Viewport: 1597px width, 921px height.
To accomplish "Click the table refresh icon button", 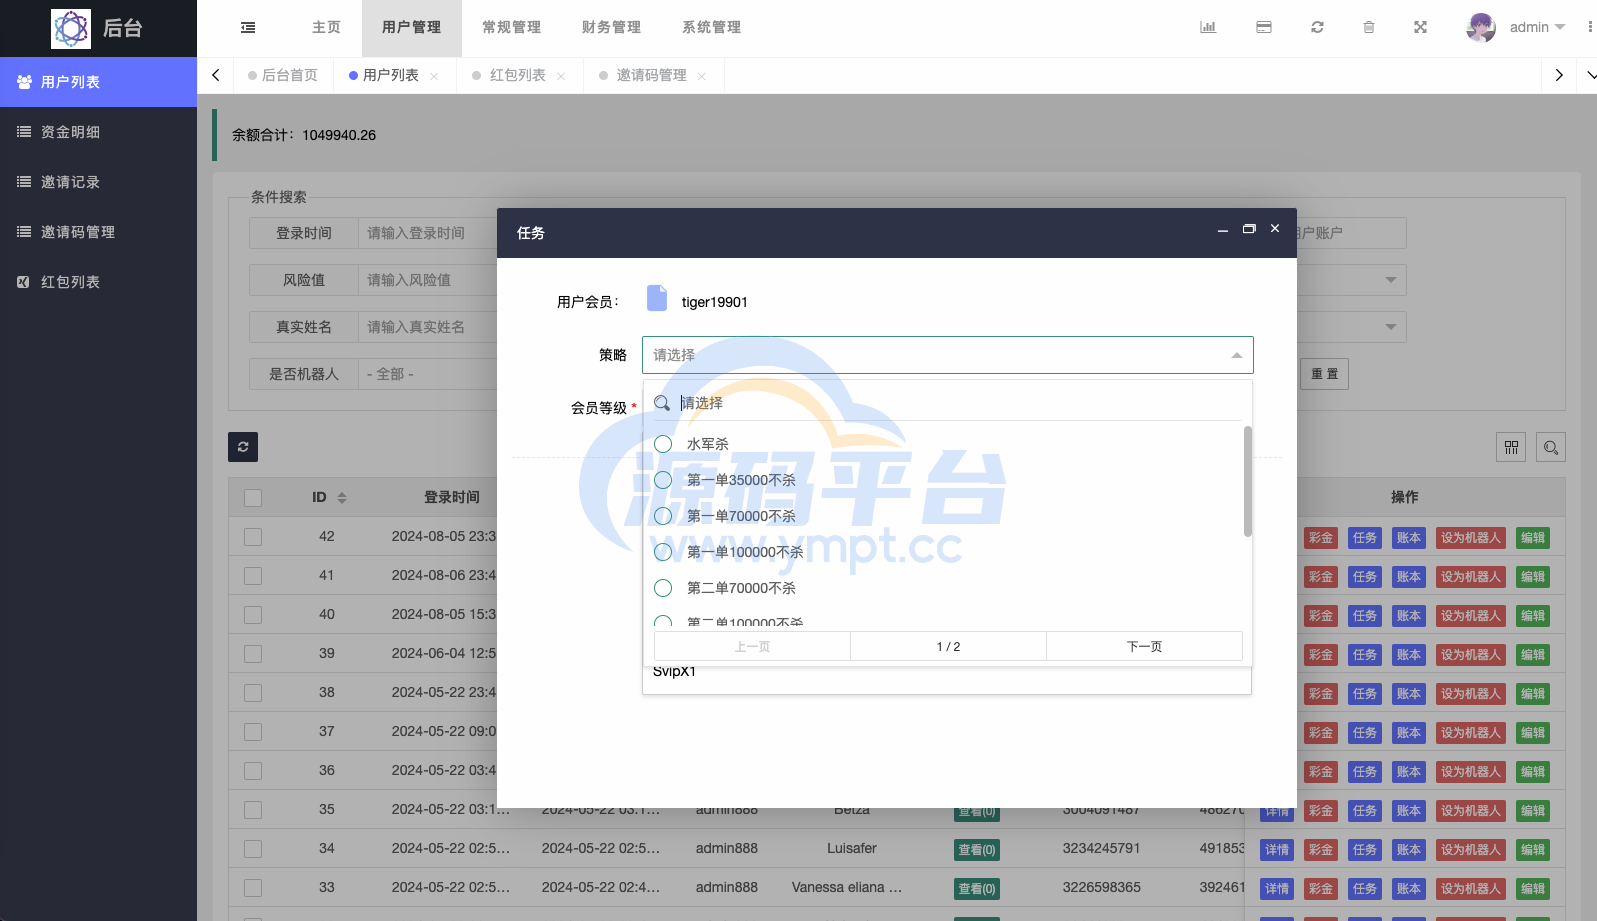I will coord(243,447).
